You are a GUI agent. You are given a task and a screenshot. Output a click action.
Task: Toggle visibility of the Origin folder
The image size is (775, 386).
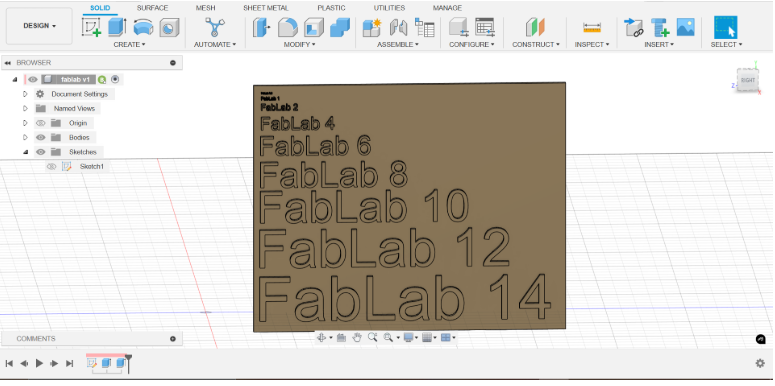pyautogui.click(x=41, y=123)
